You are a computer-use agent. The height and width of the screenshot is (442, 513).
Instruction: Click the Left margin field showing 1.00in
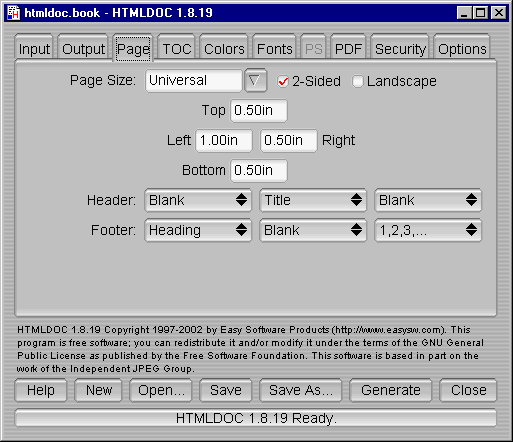(224, 141)
